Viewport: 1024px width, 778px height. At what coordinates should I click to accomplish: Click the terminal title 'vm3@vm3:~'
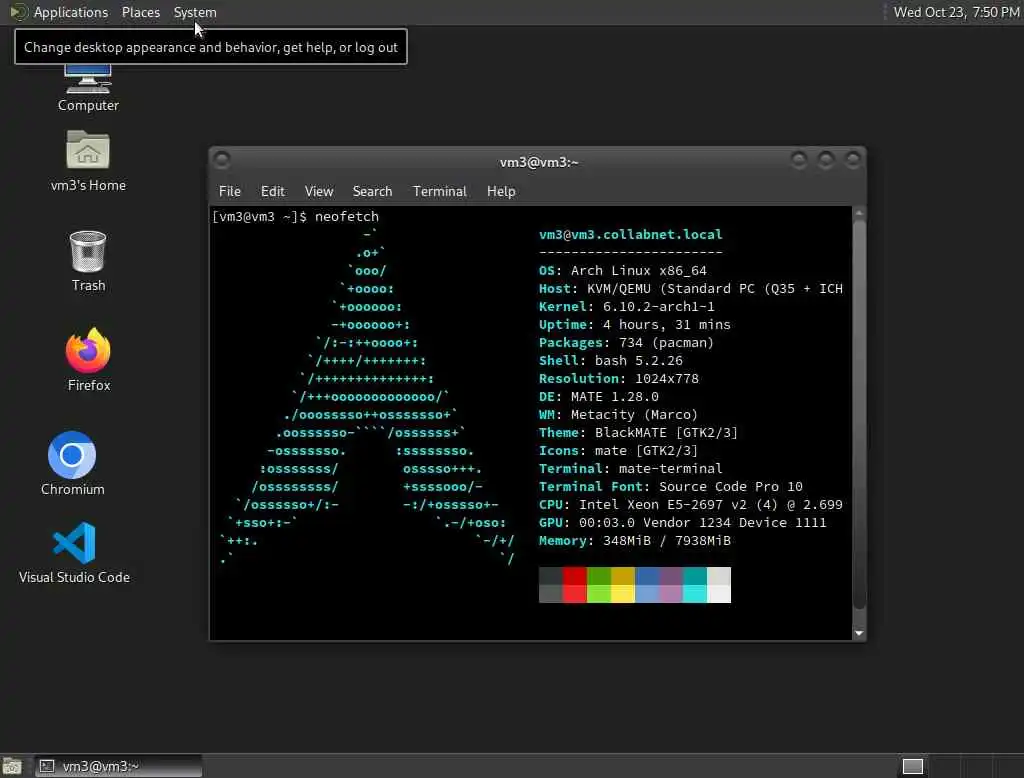(x=539, y=163)
